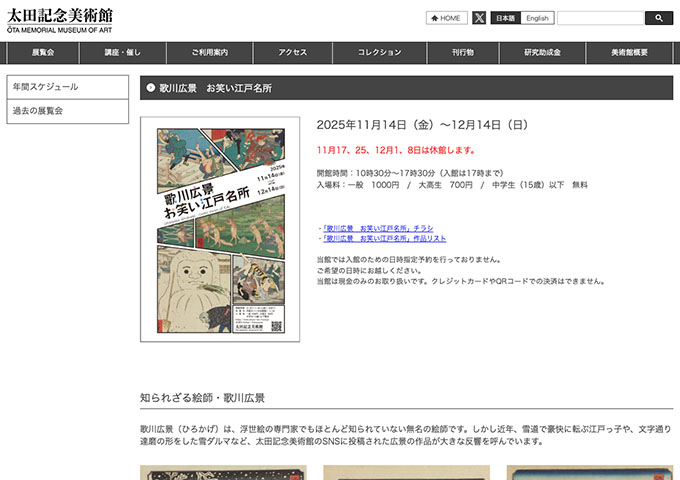Open the 刊行物 menu
This screenshot has width=680, height=480.
(463, 52)
